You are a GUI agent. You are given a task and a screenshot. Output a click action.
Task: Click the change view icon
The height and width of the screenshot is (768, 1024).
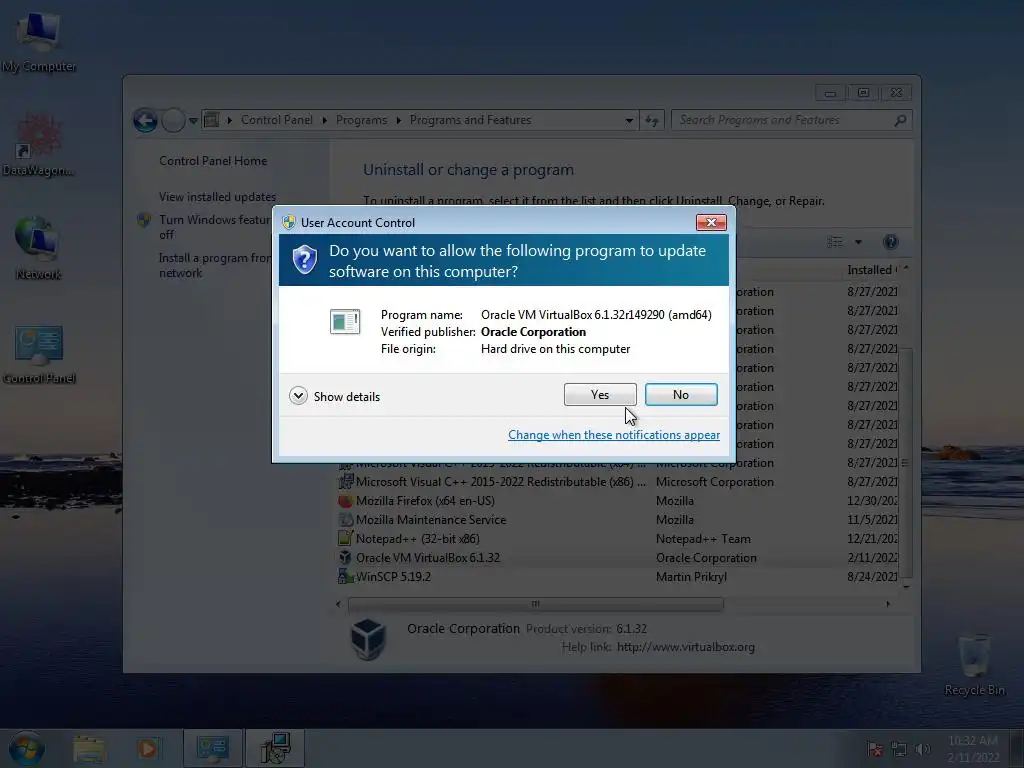(835, 242)
